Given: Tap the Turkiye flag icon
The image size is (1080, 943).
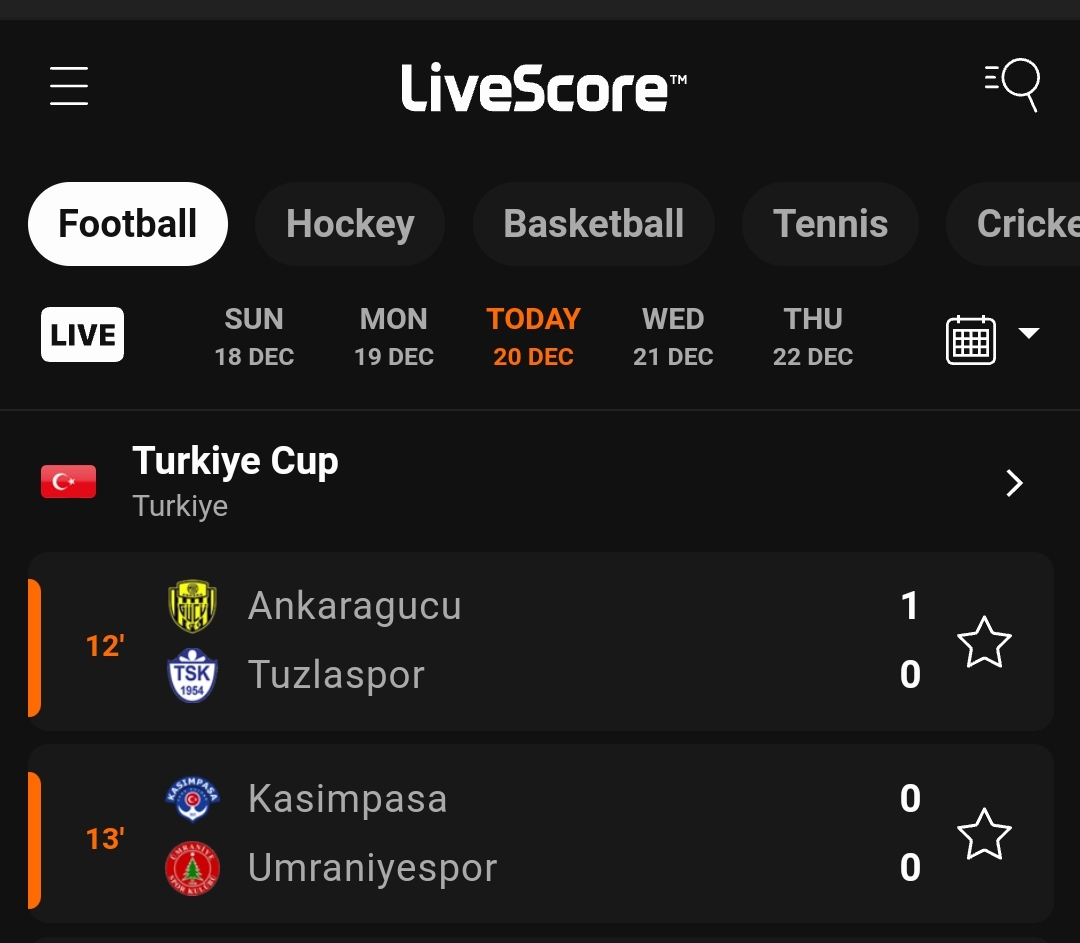Looking at the screenshot, I should pos(68,482).
